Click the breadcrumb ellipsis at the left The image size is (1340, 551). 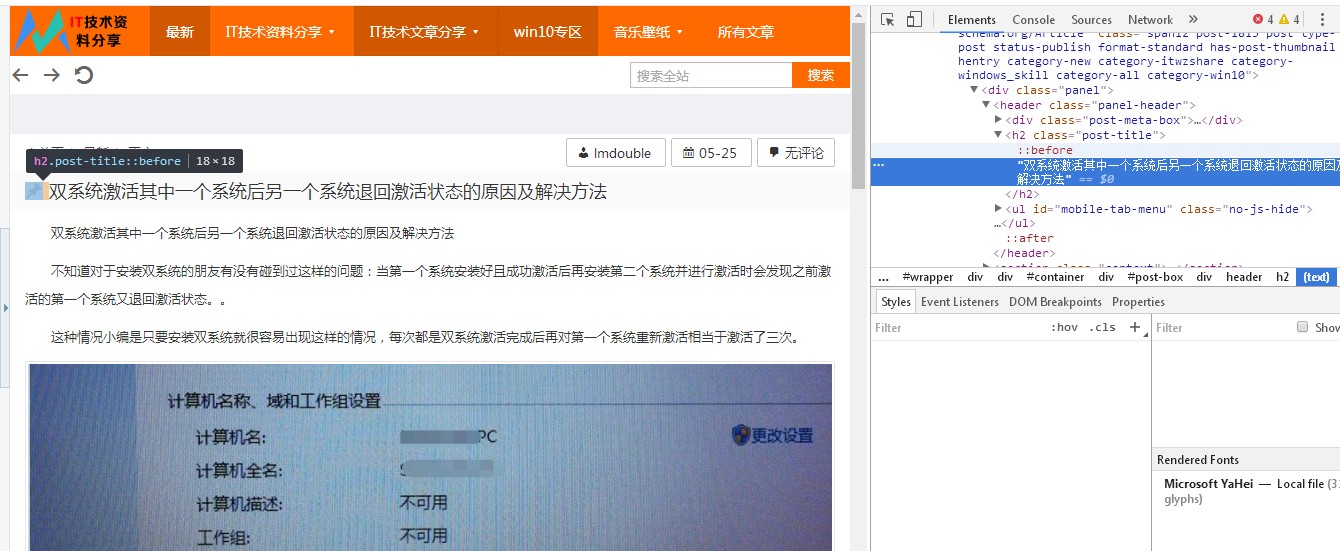tap(884, 277)
